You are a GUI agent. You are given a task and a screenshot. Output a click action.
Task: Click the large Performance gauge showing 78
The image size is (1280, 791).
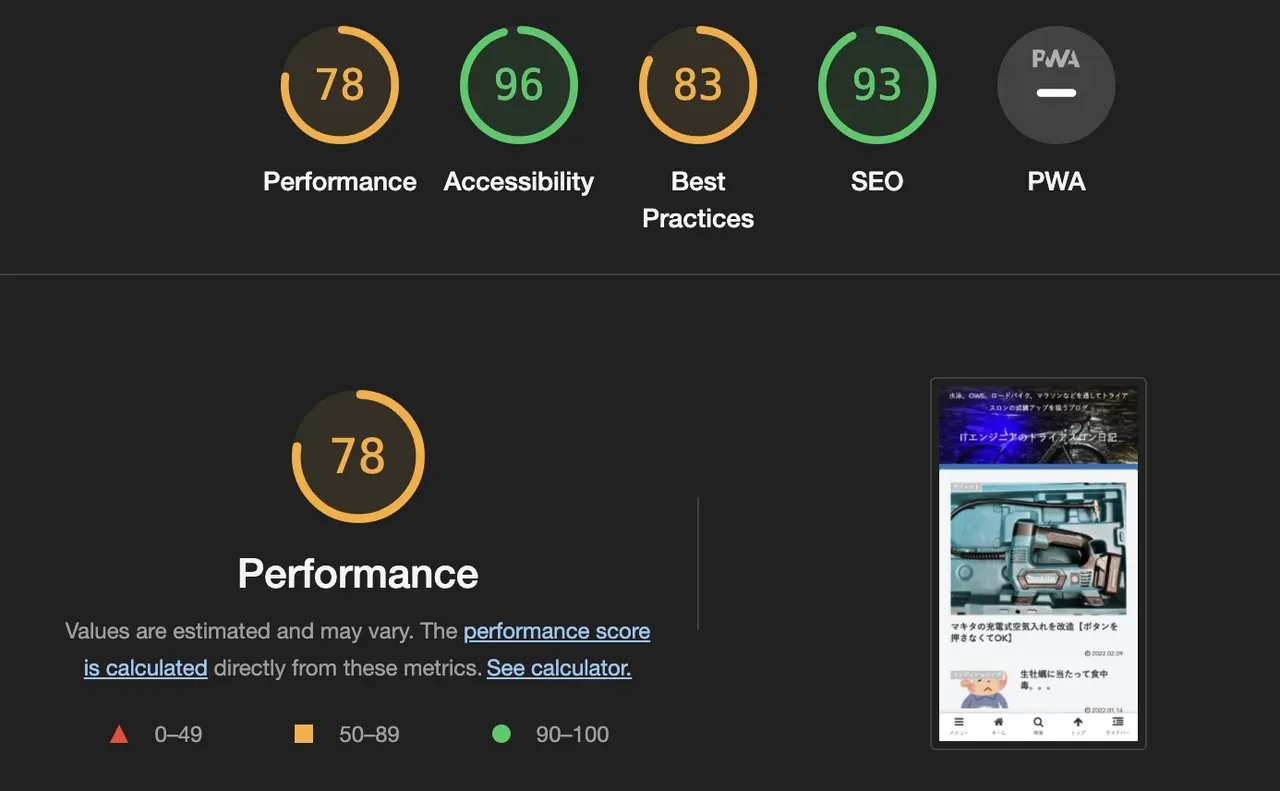[x=358, y=456]
